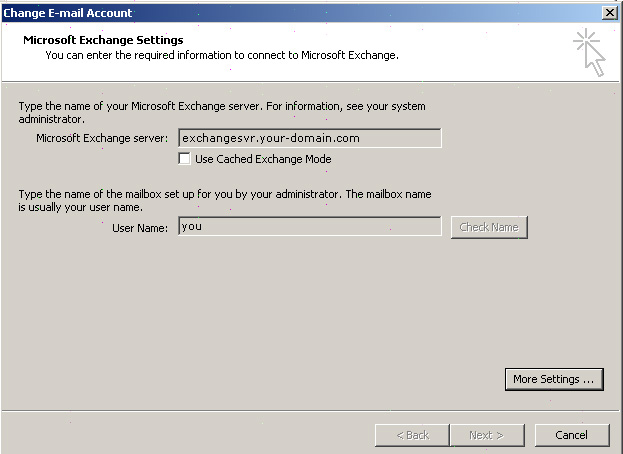Click the 'User Name:' label
The image size is (623, 454).
click(x=140, y=228)
